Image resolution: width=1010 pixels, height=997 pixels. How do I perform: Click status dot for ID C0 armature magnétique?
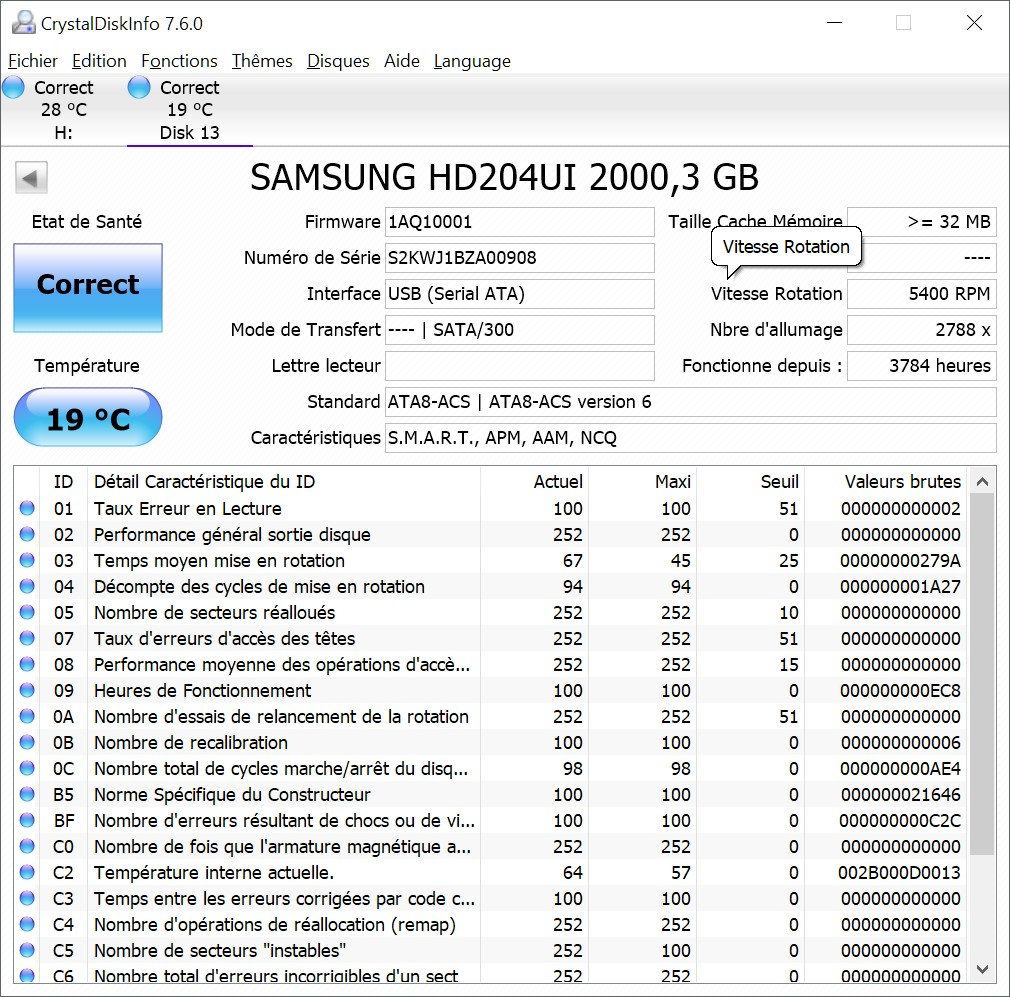point(27,846)
